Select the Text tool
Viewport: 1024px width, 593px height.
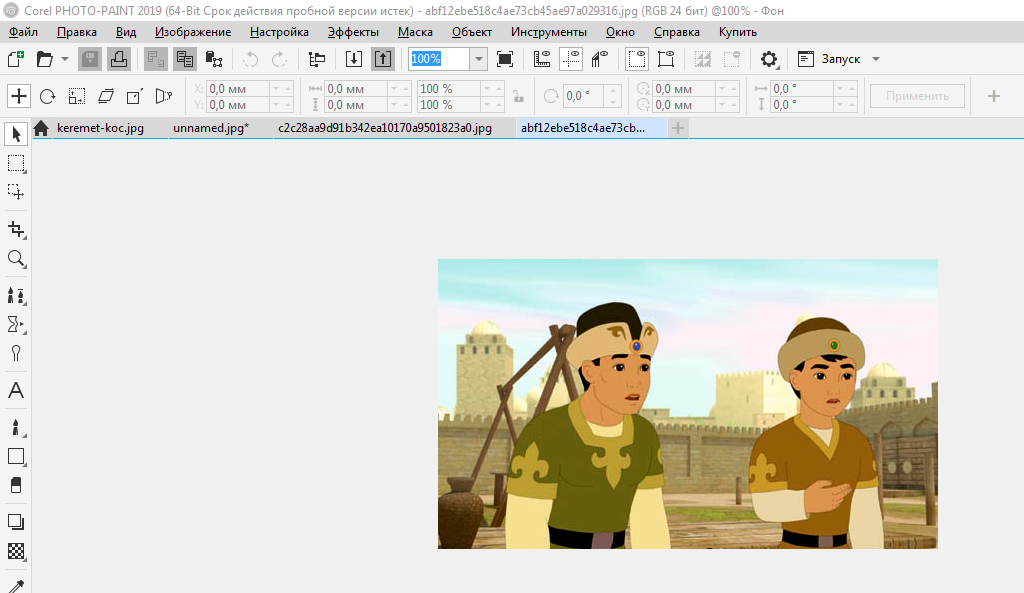click(16, 391)
